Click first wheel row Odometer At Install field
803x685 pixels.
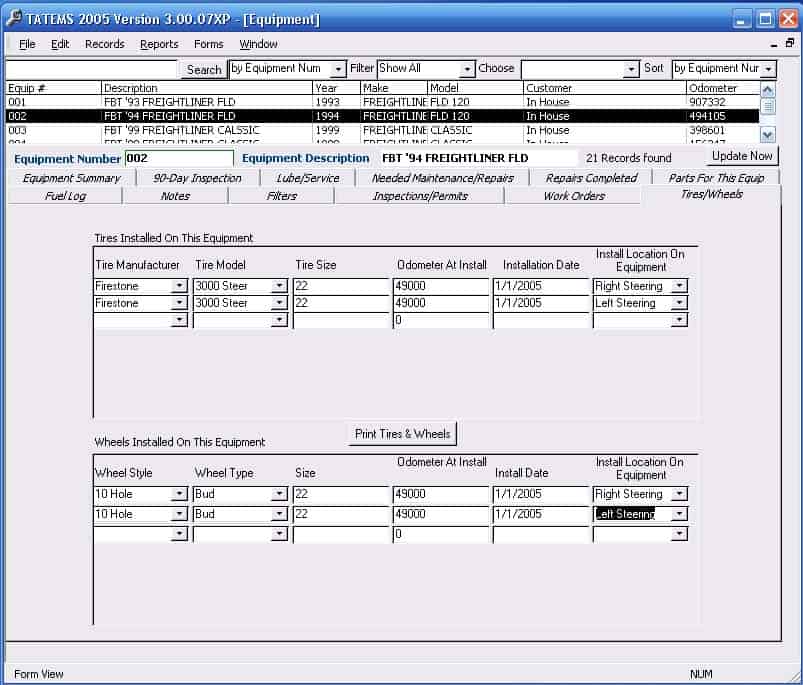(x=441, y=494)
